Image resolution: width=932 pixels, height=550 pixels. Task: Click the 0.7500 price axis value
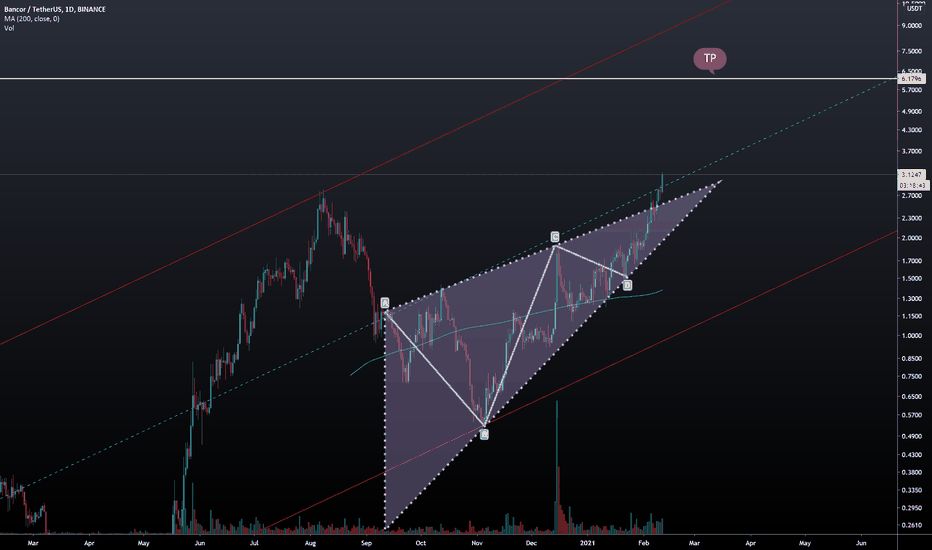click(911, 376)
